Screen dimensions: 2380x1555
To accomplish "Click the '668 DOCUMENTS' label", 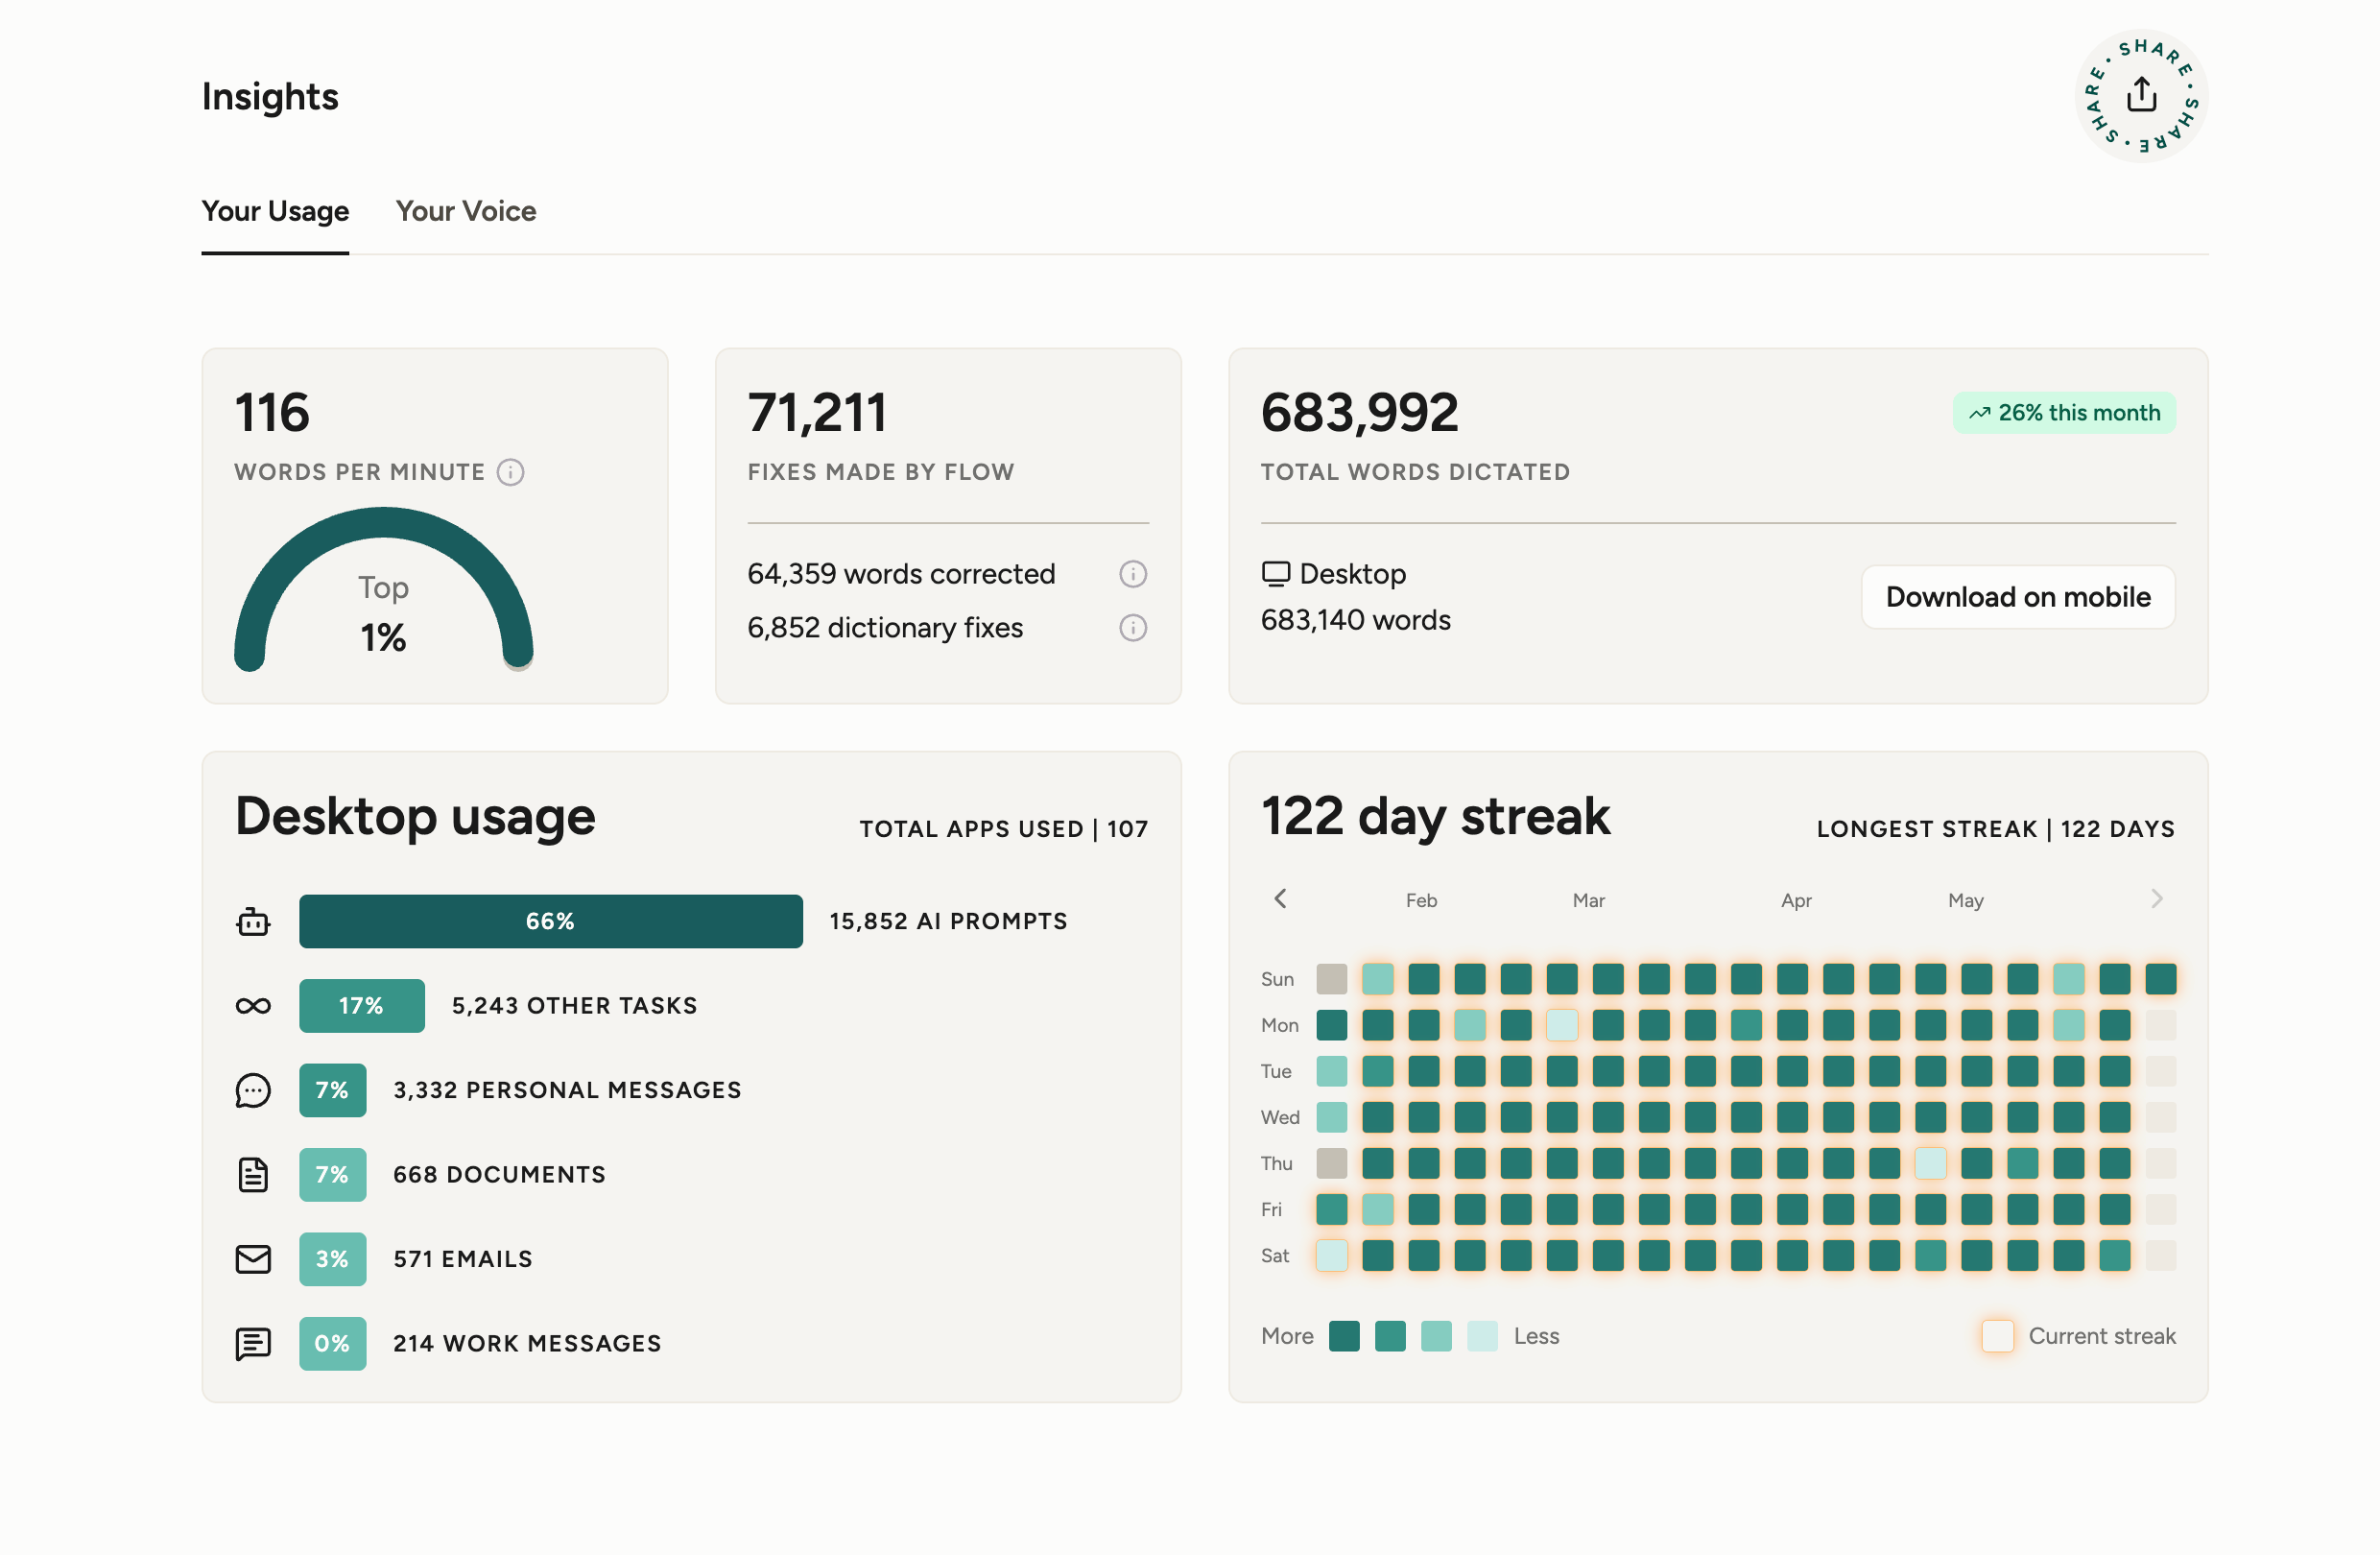I will (x=499, y=1175).
